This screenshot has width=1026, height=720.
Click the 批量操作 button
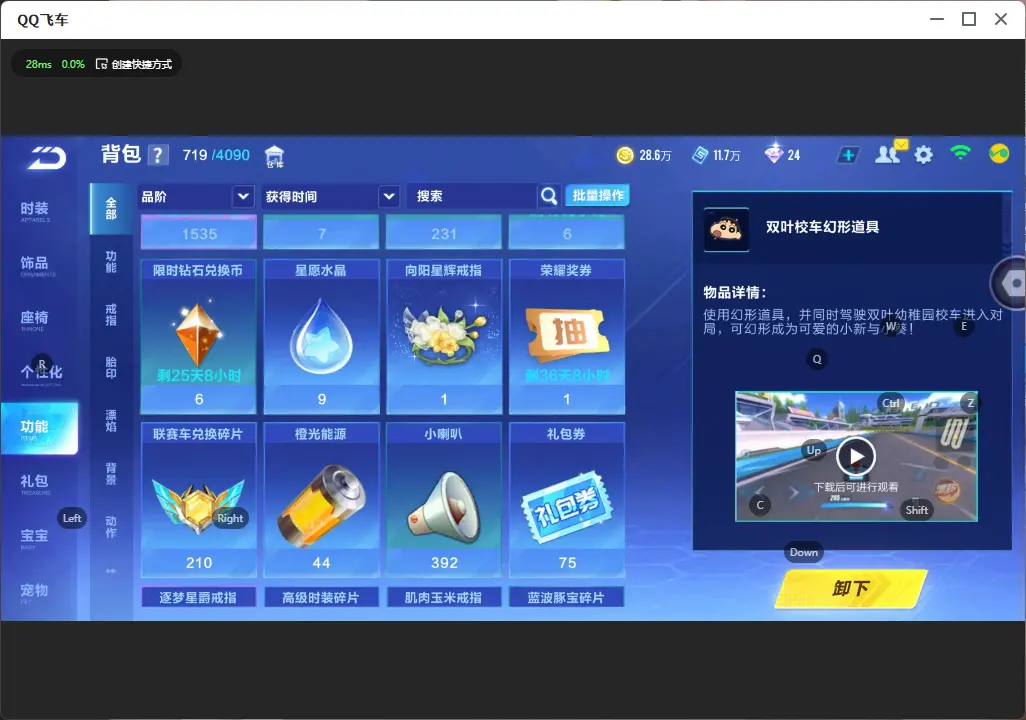pyautogui.click(x=597, y=196)
